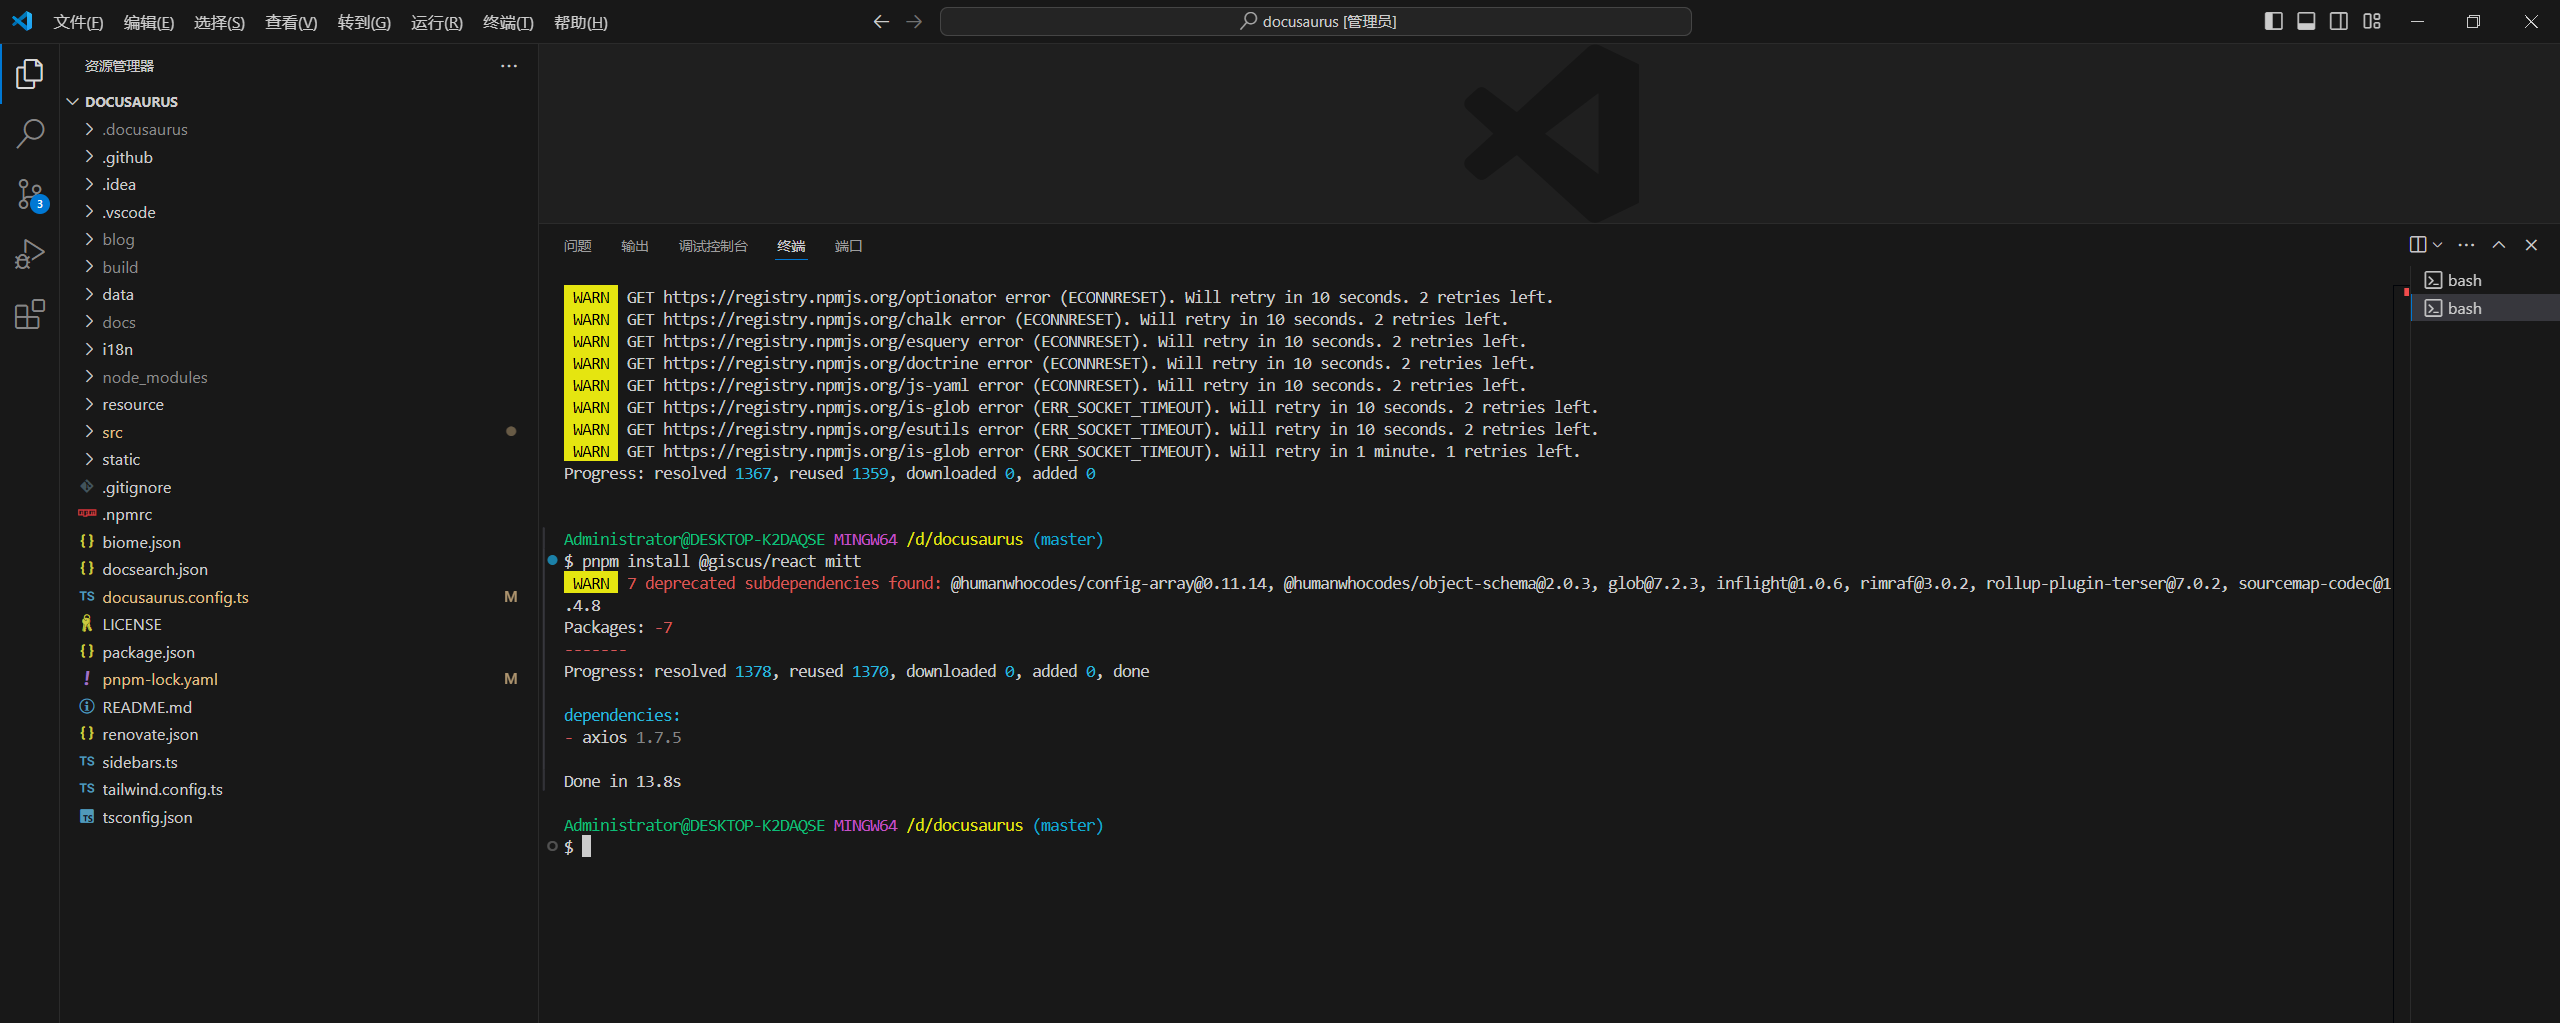This screenshot has height=1023, width=2560.
Task: Switch to the 终端 panel tab
Action: [791, 246]
